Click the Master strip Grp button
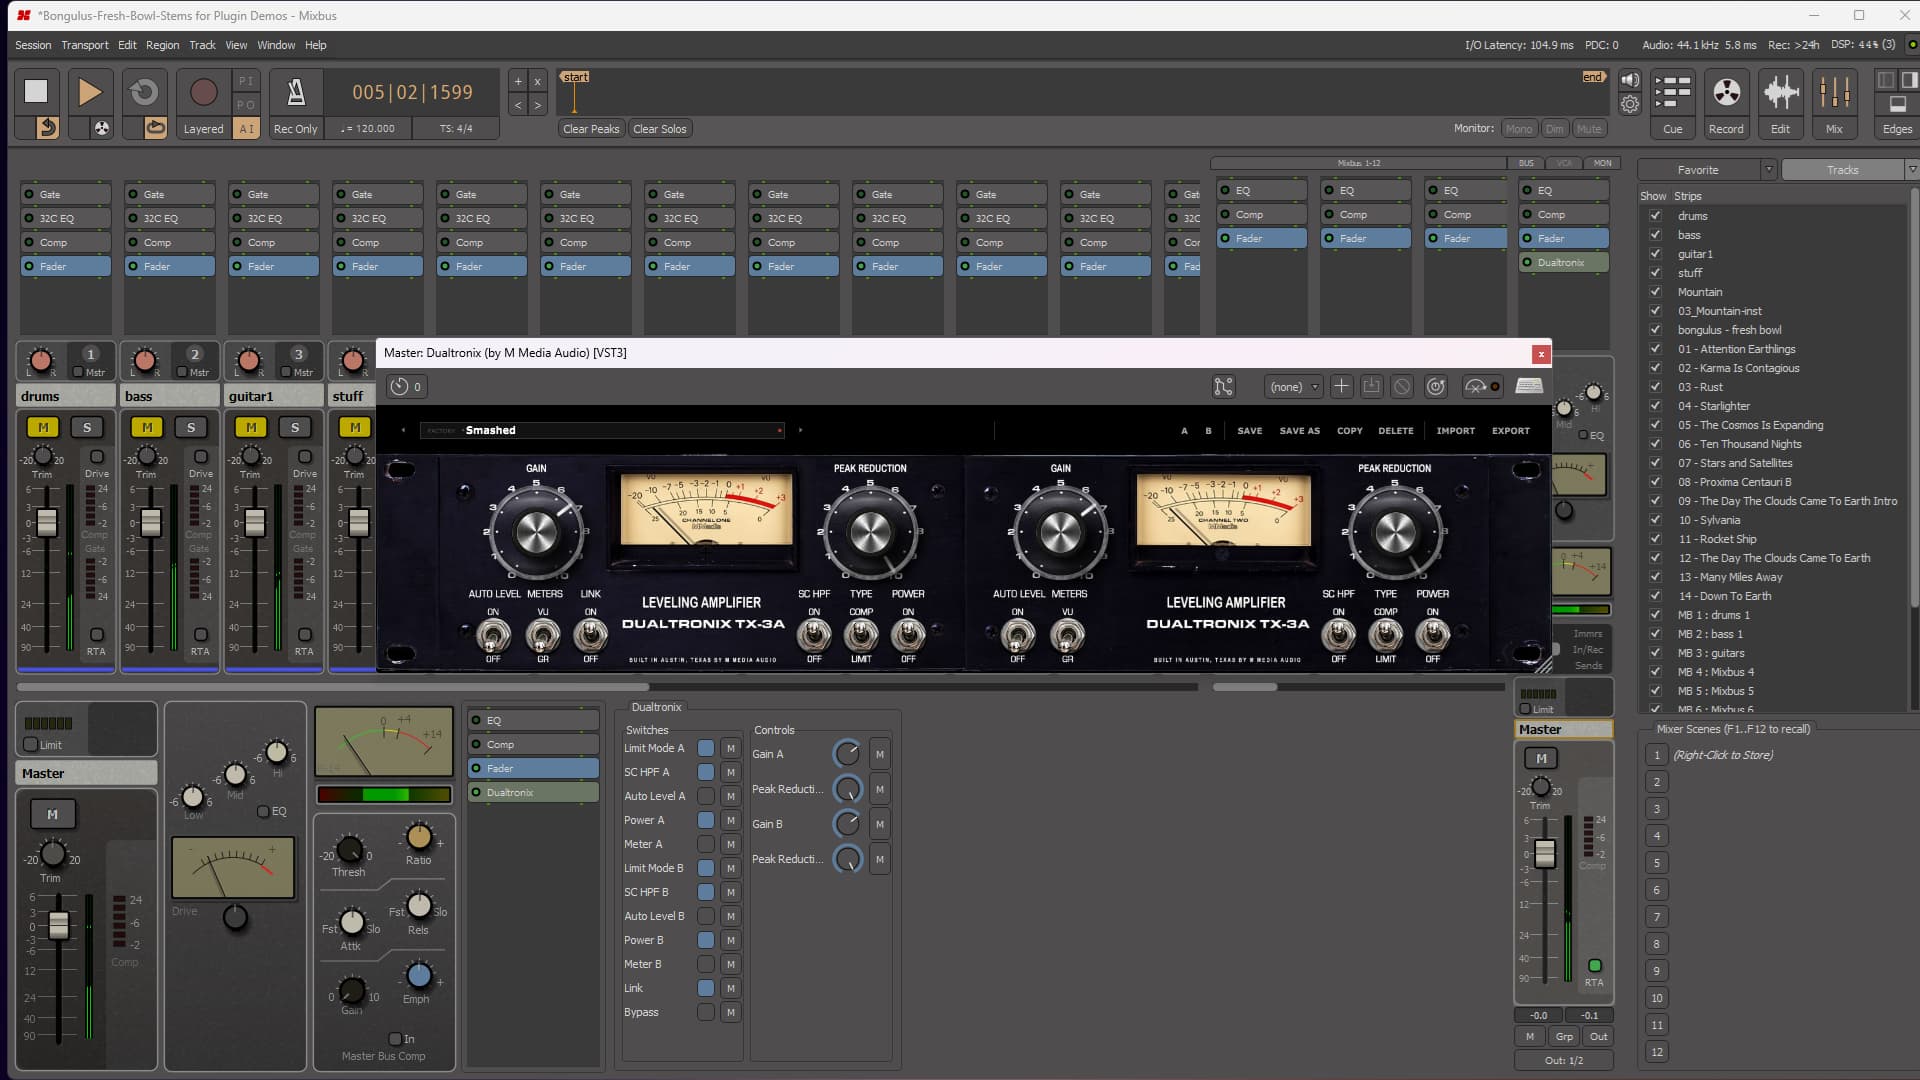Image resolution: width=1920 pixels, height=1080 pixels. pos(1564,1037)
